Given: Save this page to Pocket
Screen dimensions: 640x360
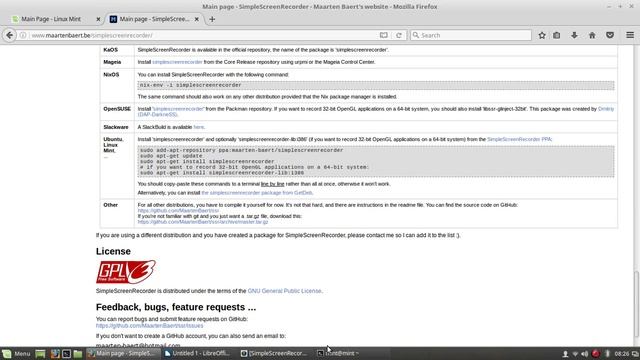Looking at the screenshot, I should tap(610, 36).
